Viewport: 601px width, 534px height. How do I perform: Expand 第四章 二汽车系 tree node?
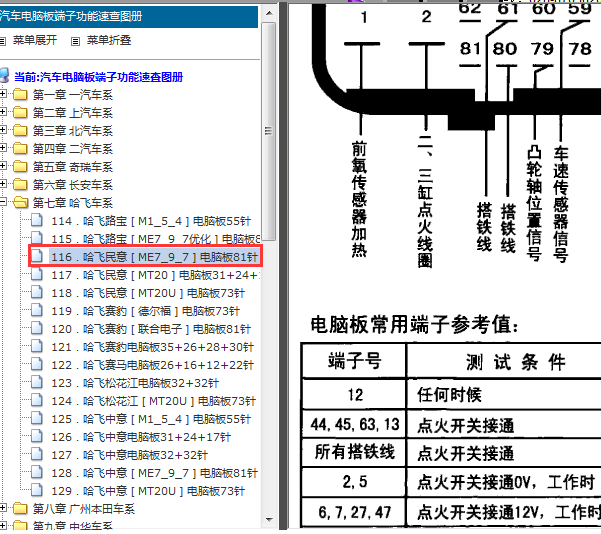(3, 148)
